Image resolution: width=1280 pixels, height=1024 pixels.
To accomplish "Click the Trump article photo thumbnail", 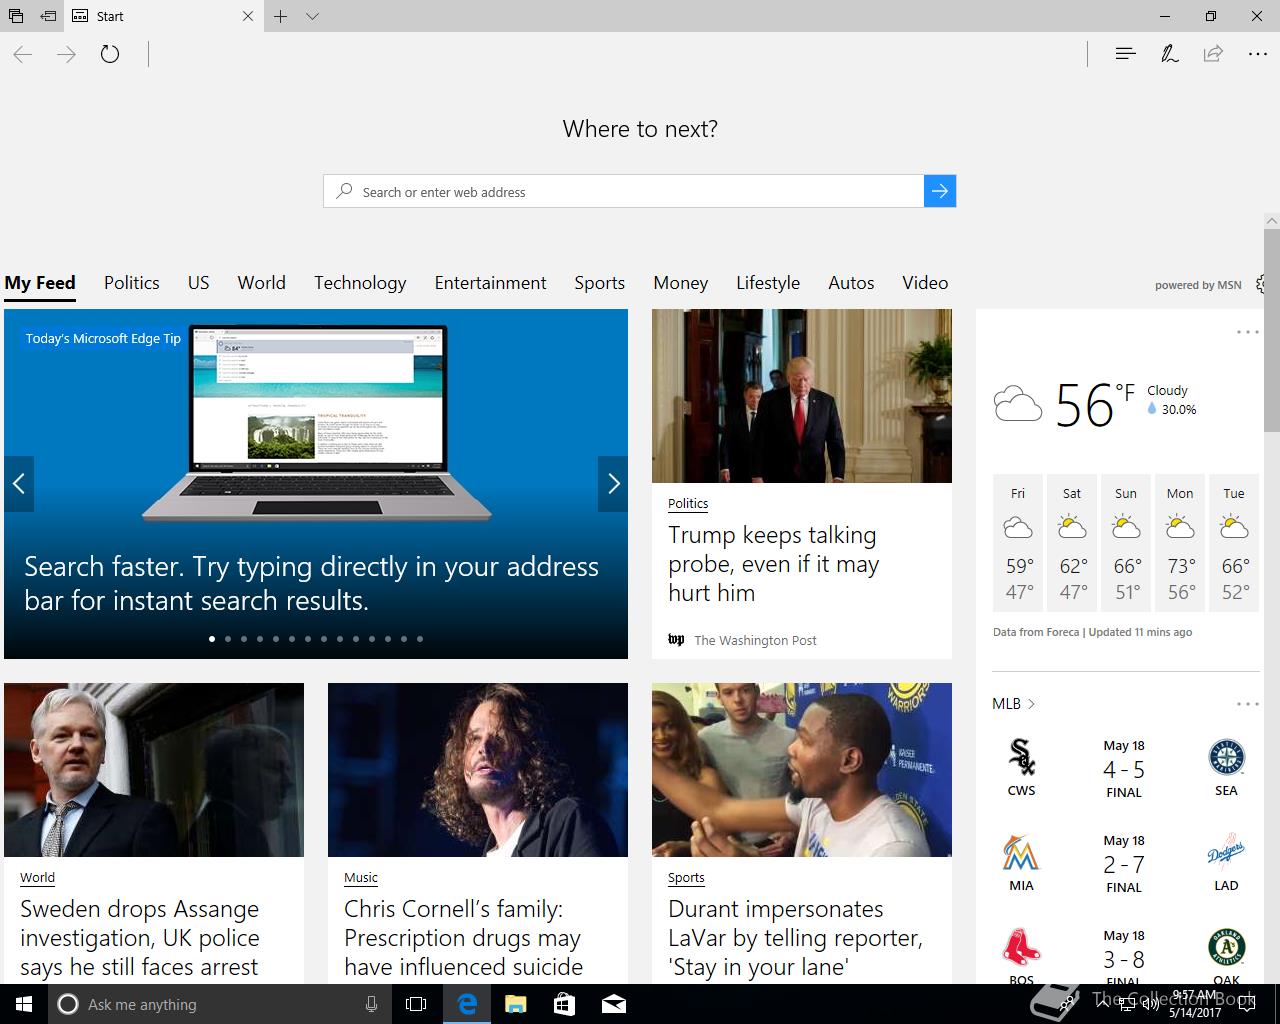I will (x=802, y=396).
